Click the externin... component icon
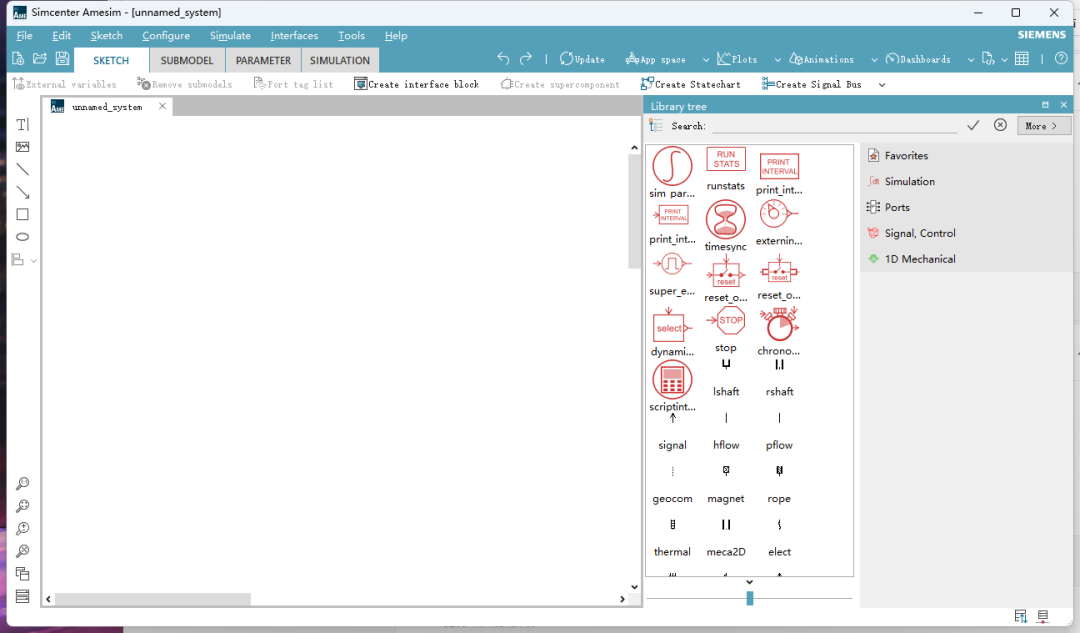Viewport: 1080px width, 633px height. [x=778, y=214]
